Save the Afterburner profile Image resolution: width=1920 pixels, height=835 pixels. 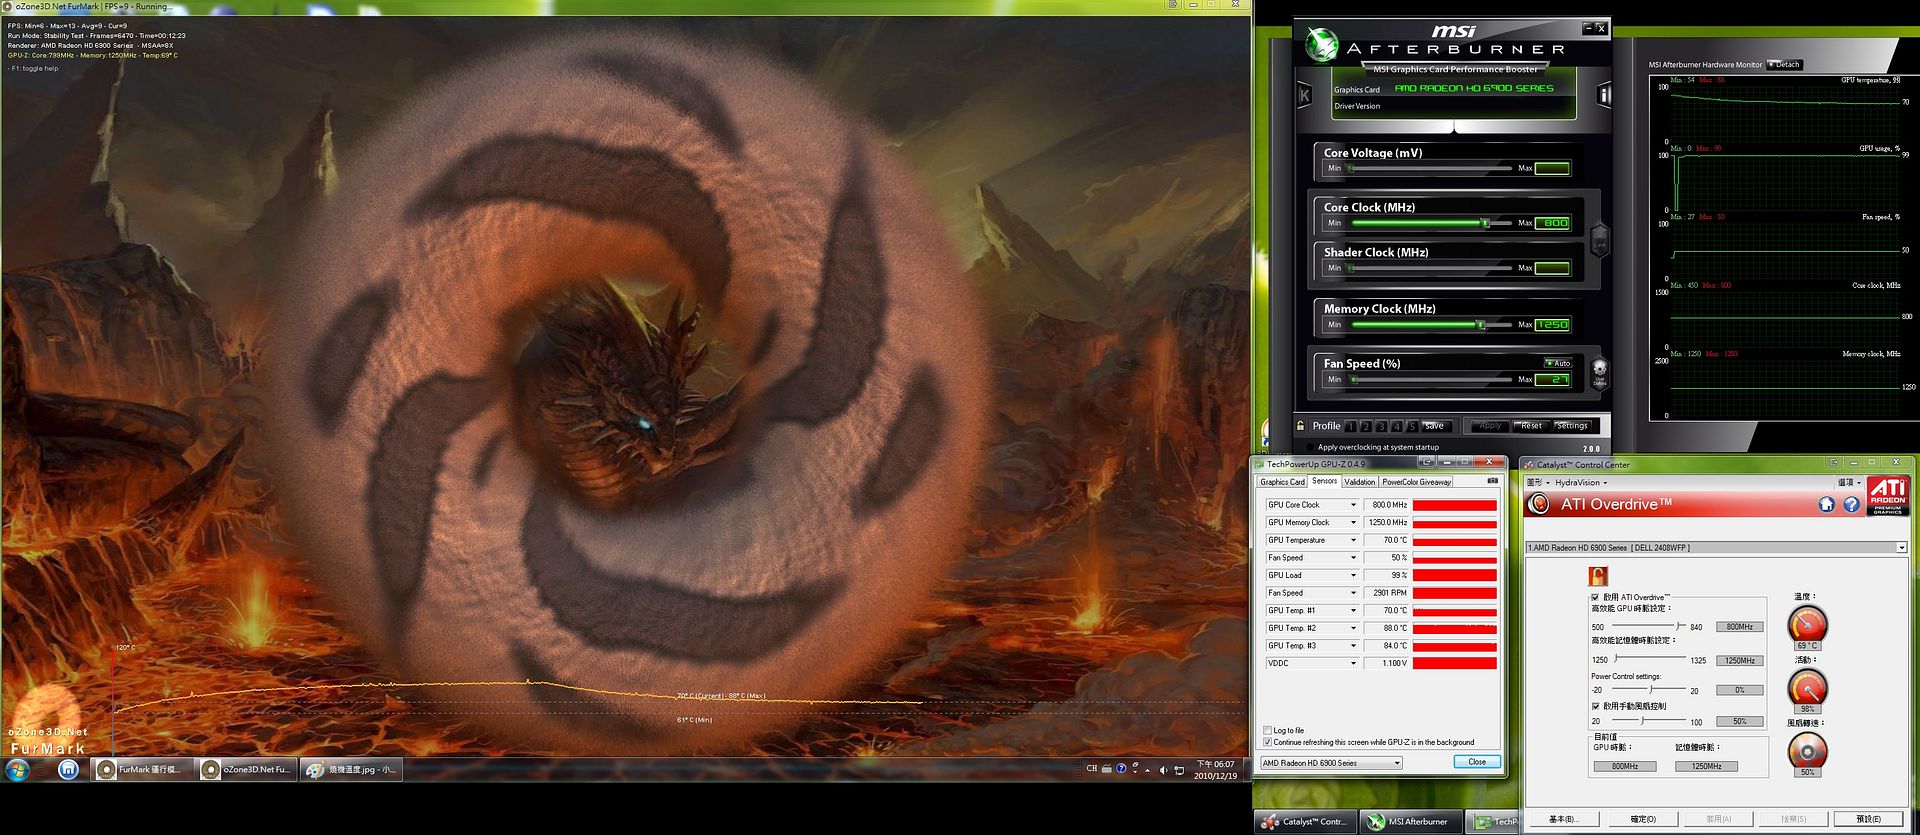point(1435,426)
